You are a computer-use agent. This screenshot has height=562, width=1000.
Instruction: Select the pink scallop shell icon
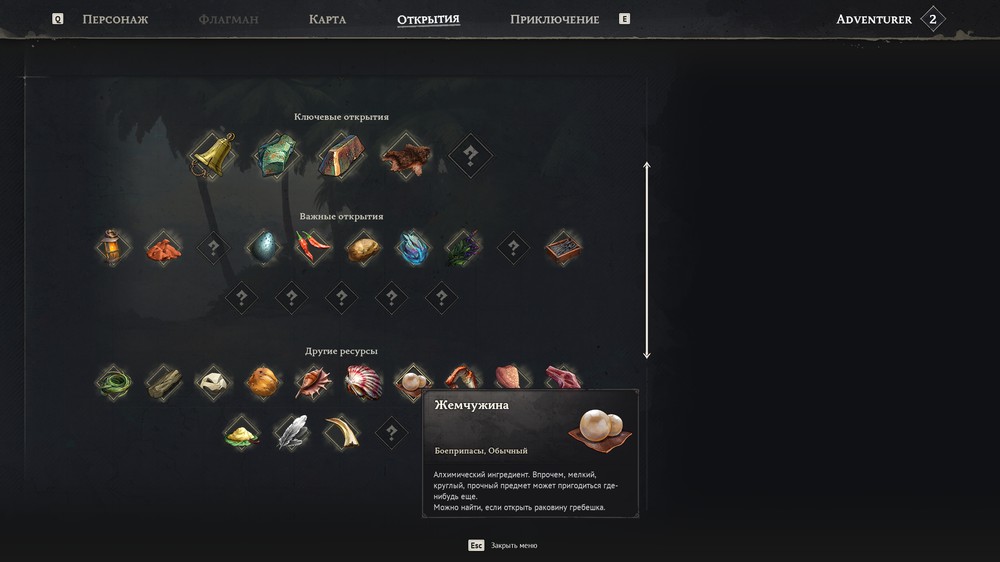(363, 382)
